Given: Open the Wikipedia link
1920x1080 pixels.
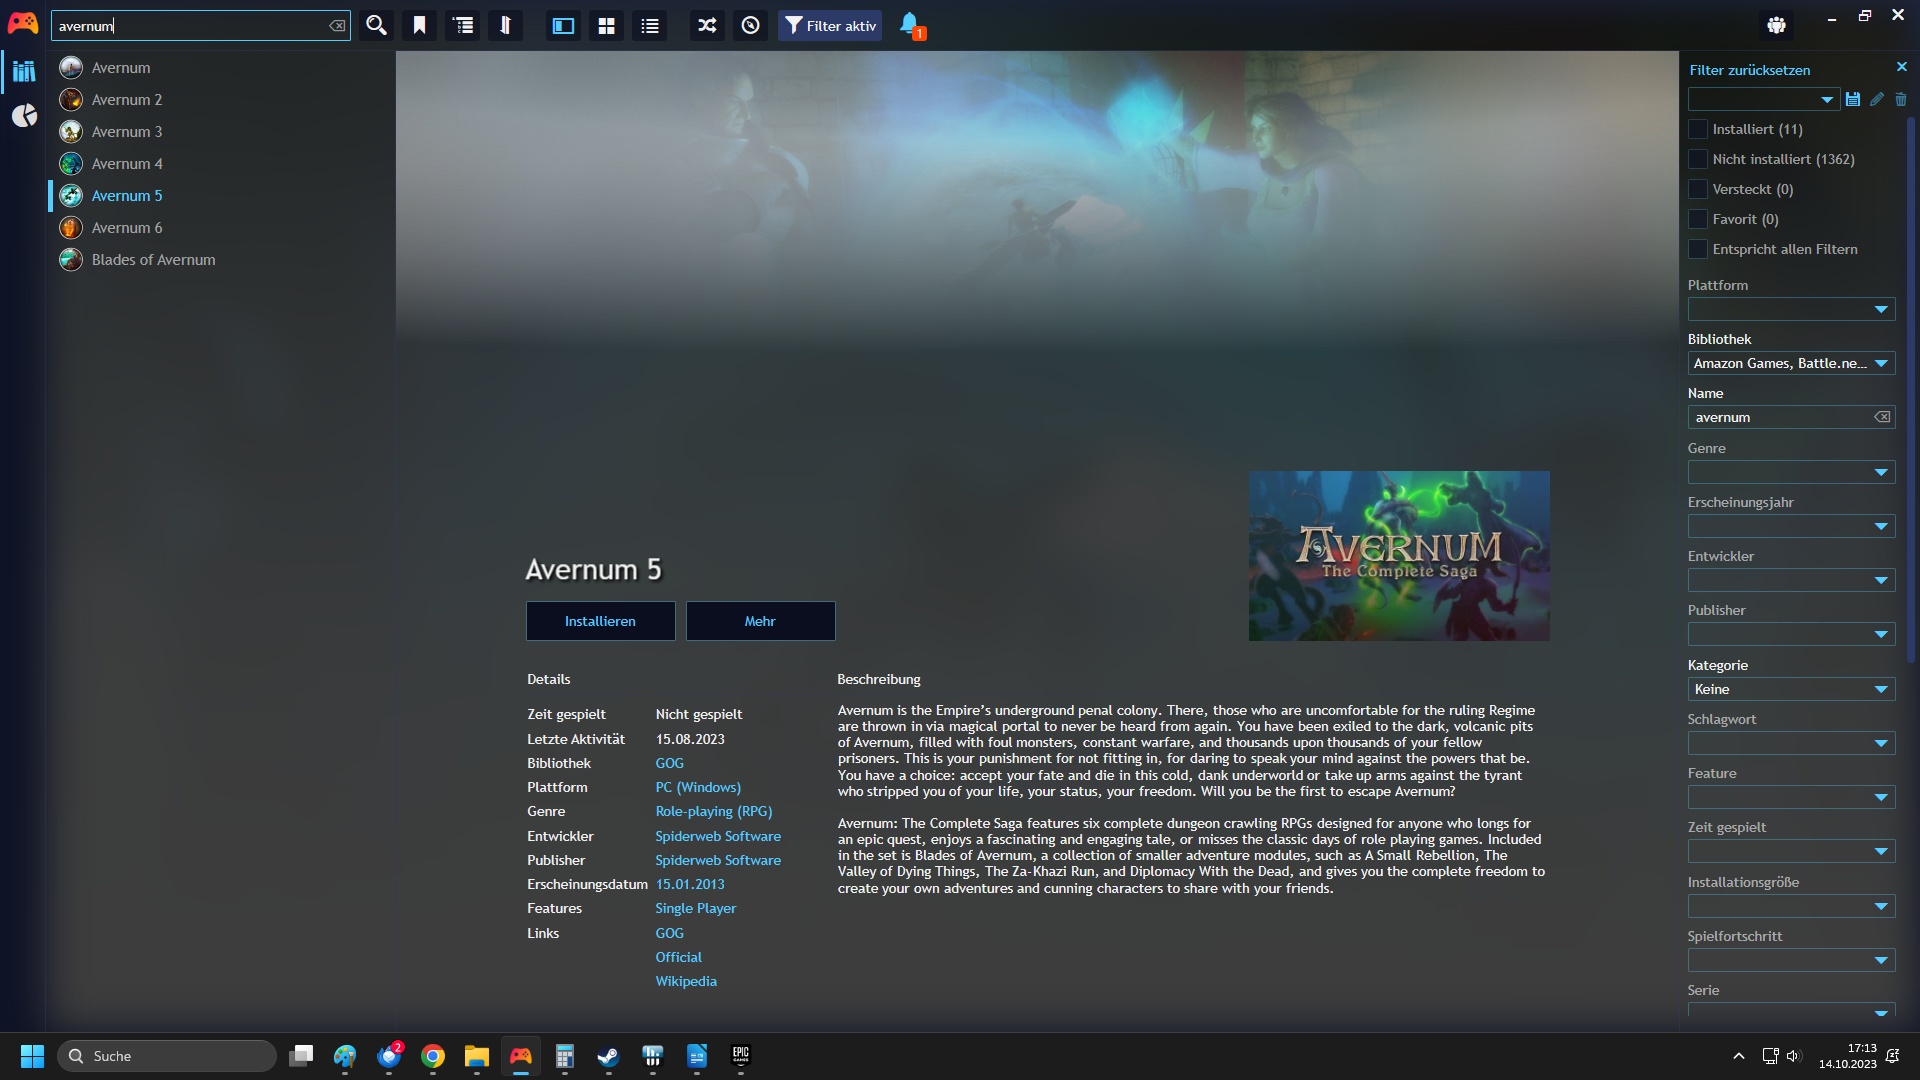Looking at the screenshot, I should (686, 981).
